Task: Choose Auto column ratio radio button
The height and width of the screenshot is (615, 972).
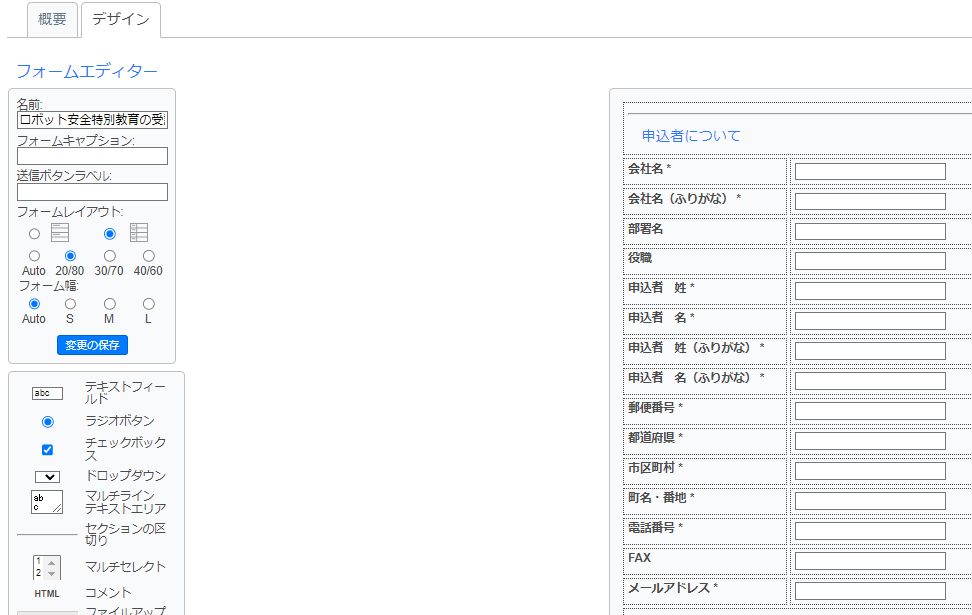Action: point(34,255)
